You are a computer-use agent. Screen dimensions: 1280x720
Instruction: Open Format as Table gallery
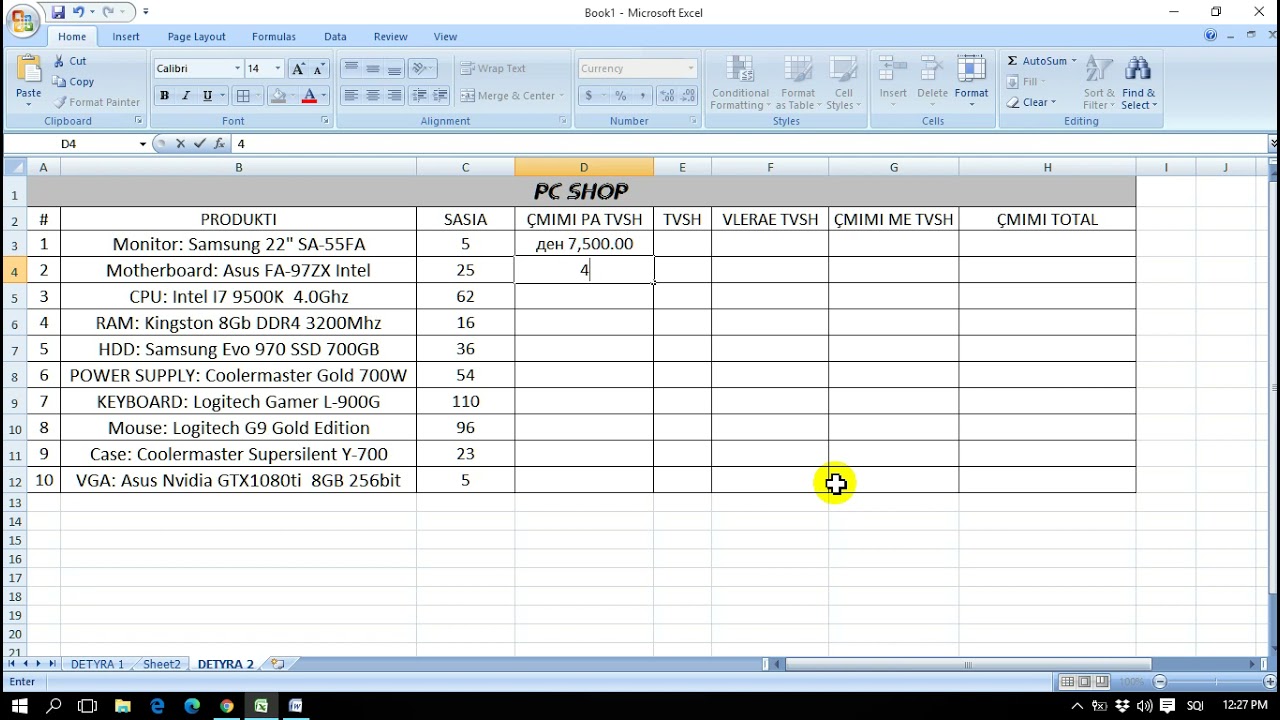pyautogui.click(x=798, y=82)
